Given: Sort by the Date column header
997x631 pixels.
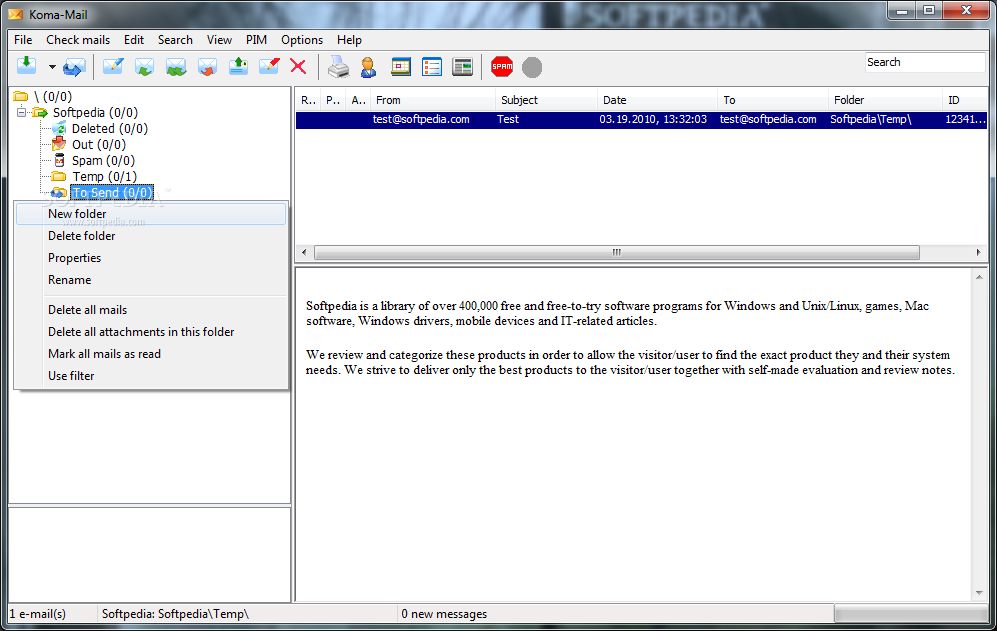Looking at the screenshot, I should [657, 100].
